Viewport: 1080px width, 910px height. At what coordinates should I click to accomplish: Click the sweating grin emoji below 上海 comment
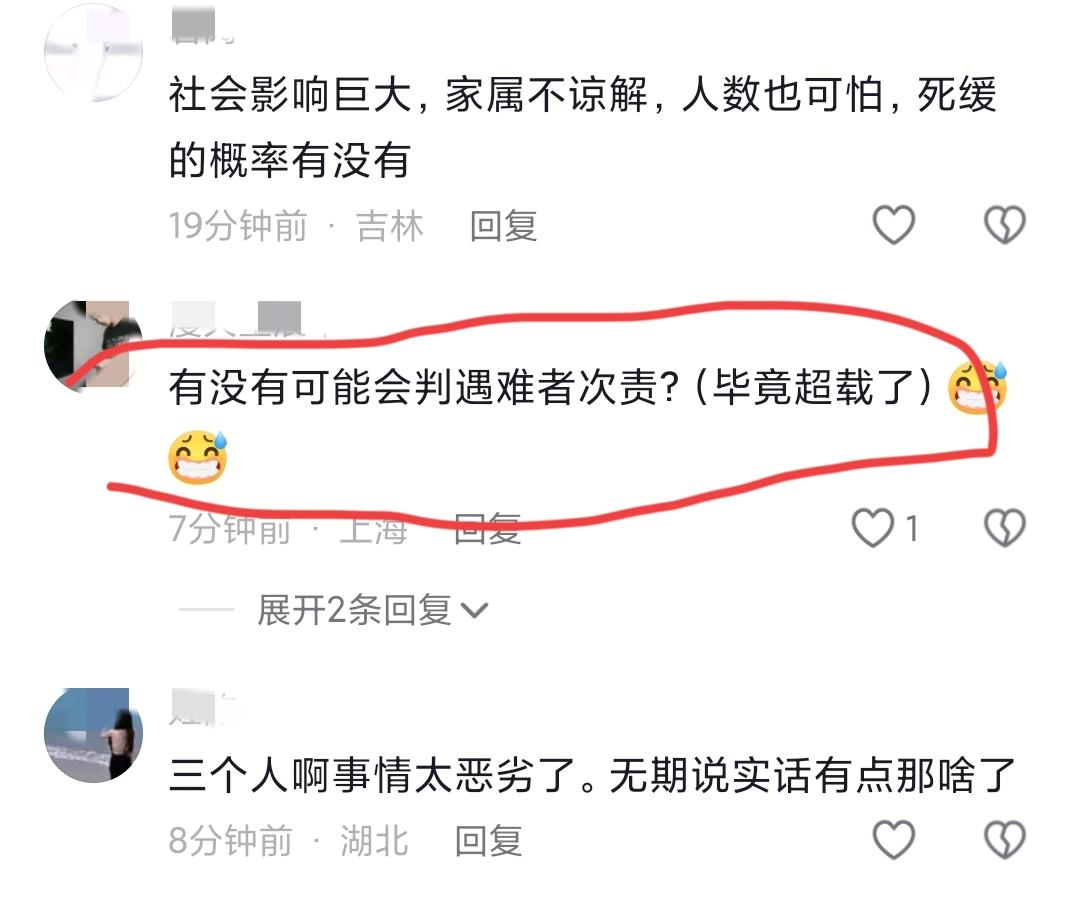point(198,457)
